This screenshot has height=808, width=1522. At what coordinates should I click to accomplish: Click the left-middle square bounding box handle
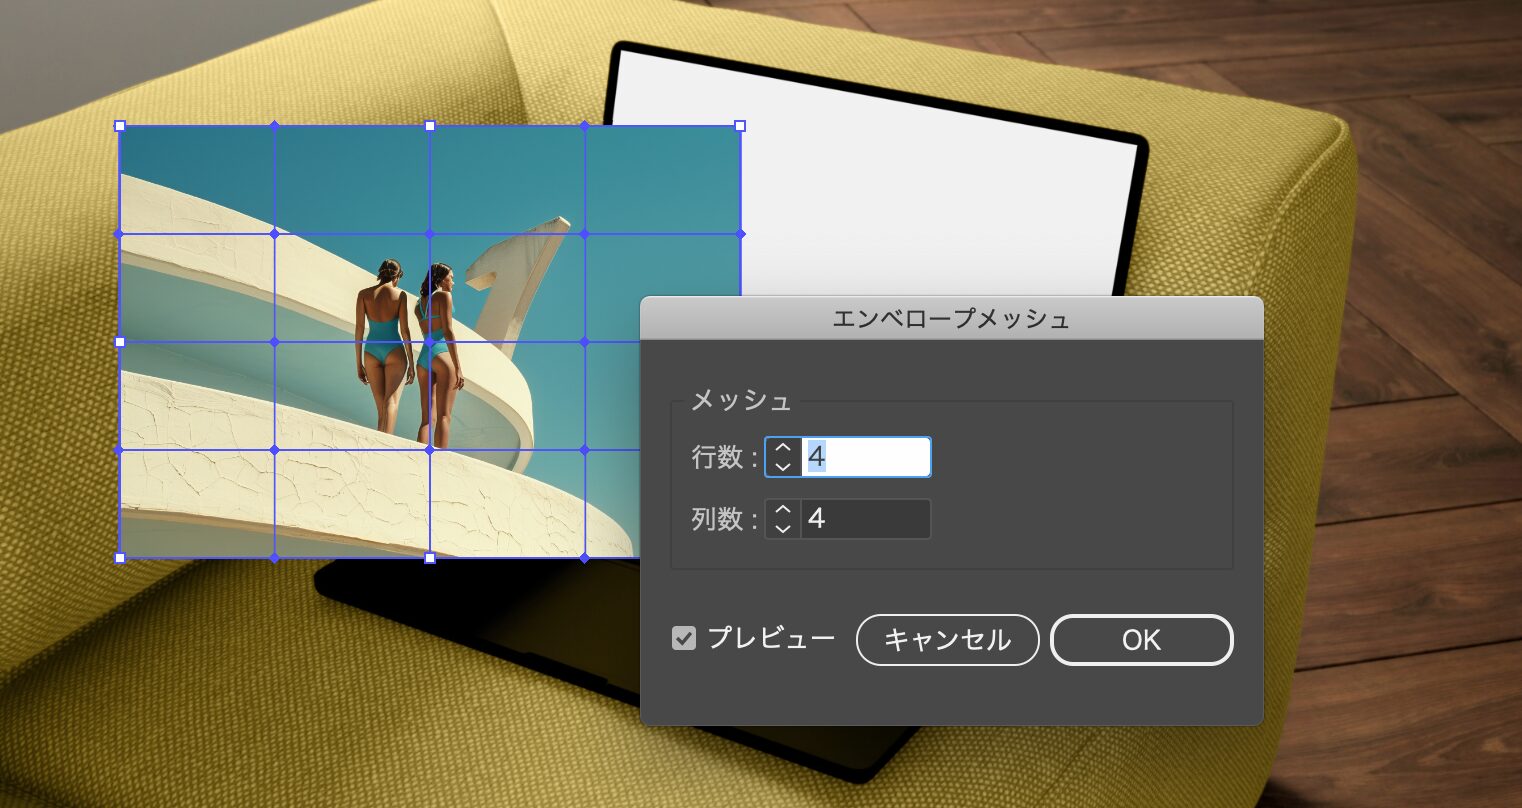(120, 342)
